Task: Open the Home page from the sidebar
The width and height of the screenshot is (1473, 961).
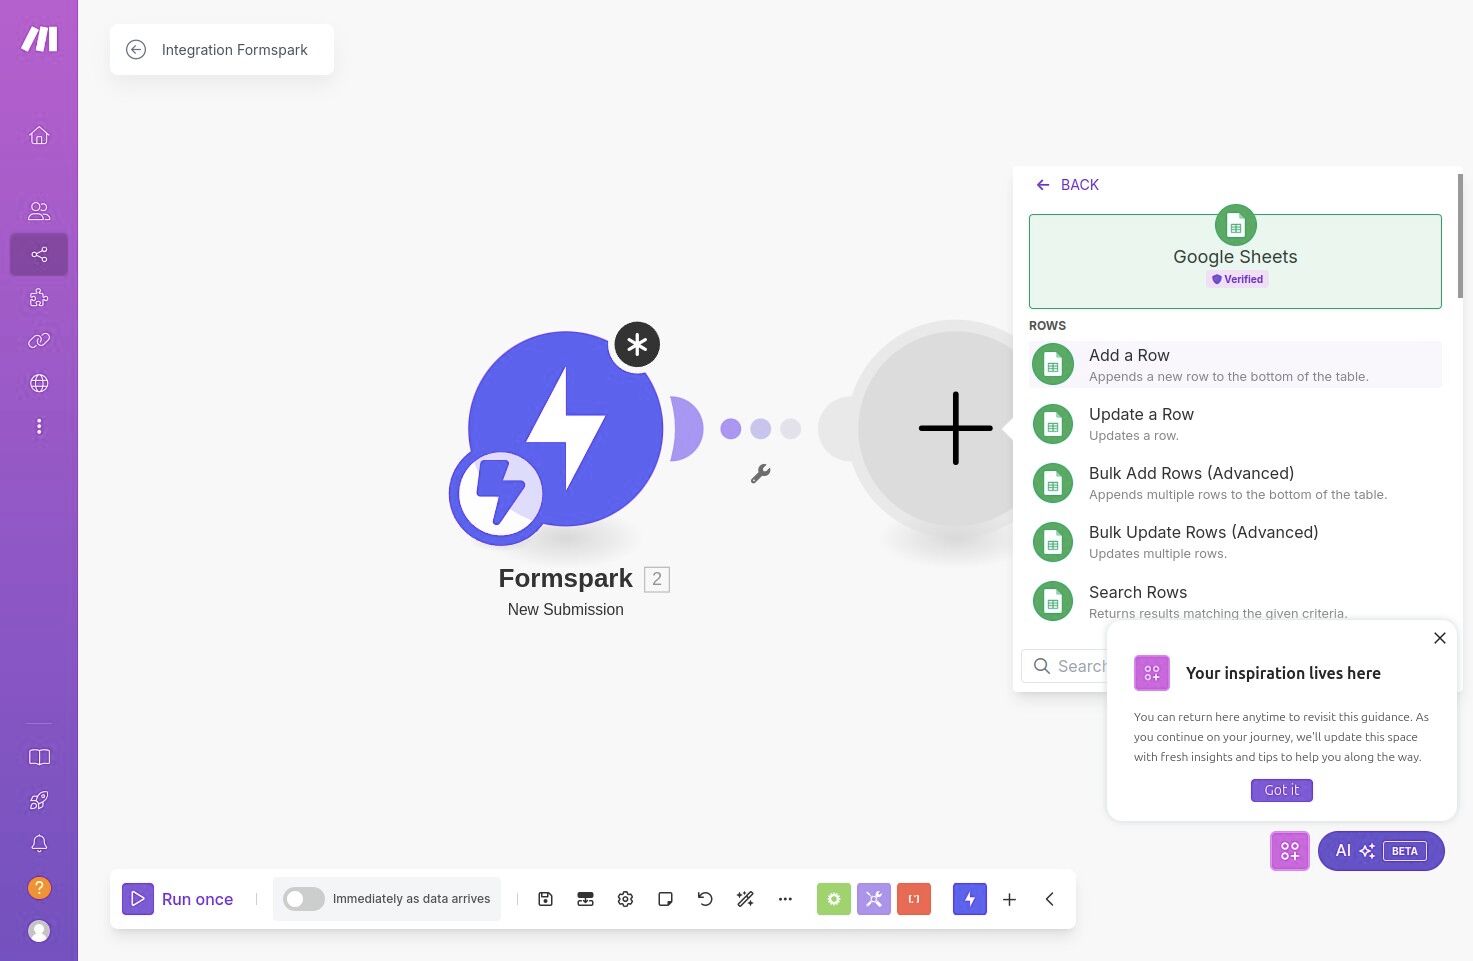Action: 39,135
